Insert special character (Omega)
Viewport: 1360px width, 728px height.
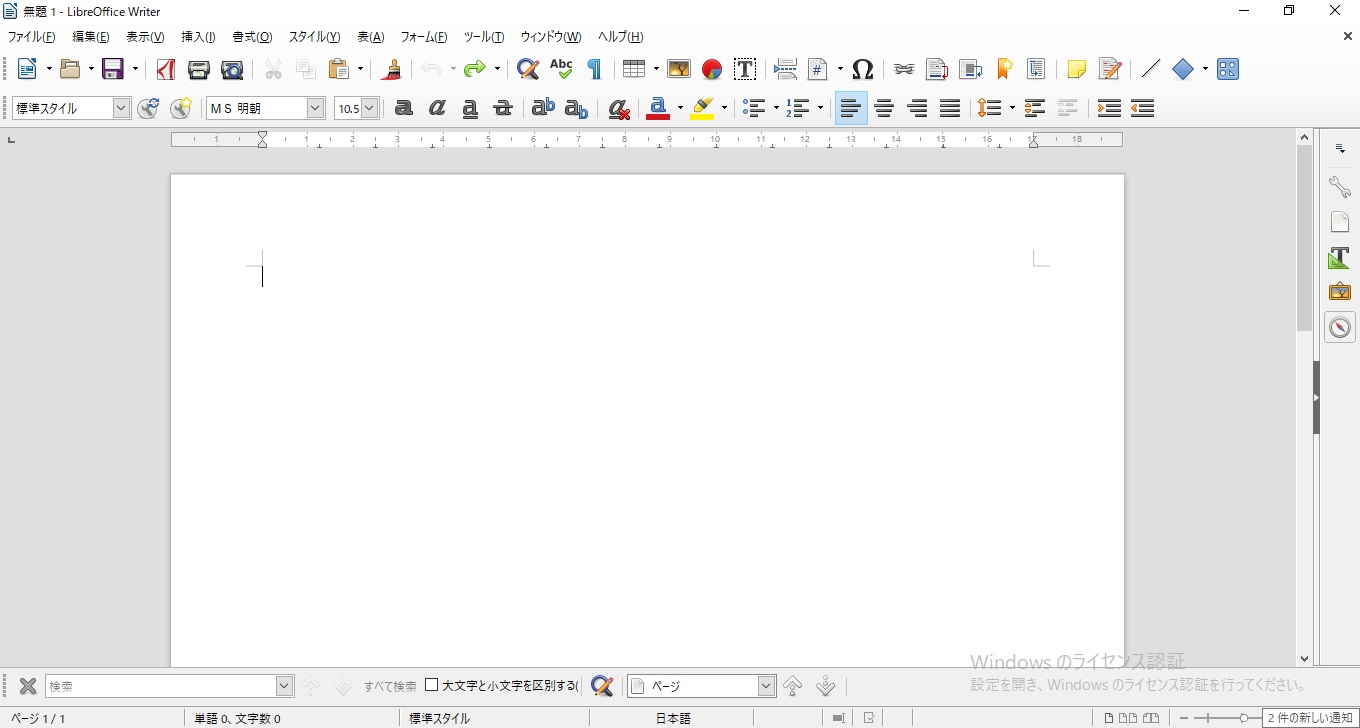coord(863,69)
